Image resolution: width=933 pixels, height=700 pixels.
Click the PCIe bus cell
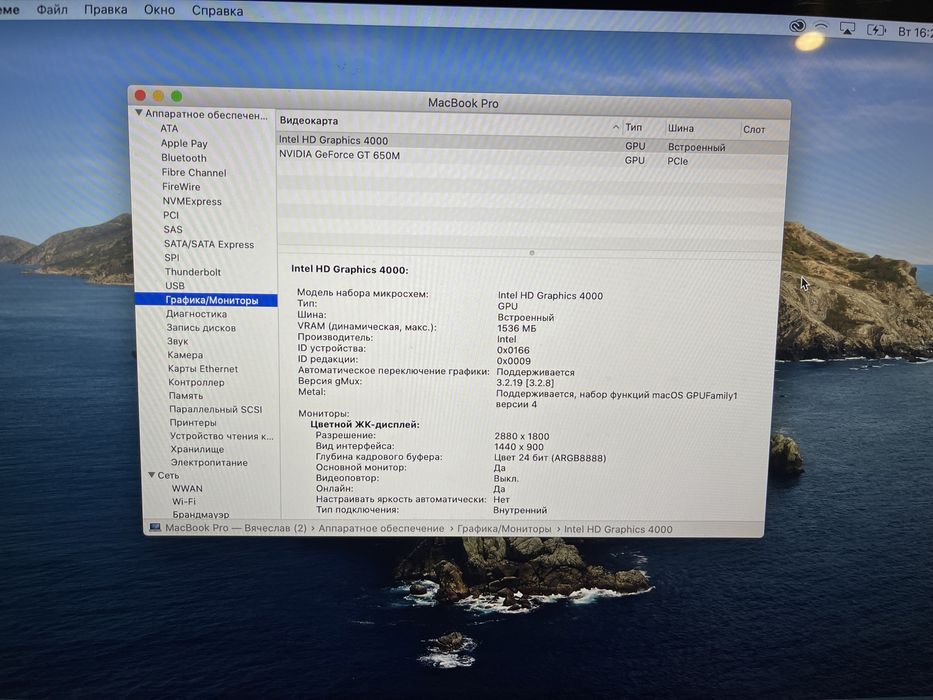point(678,161)
